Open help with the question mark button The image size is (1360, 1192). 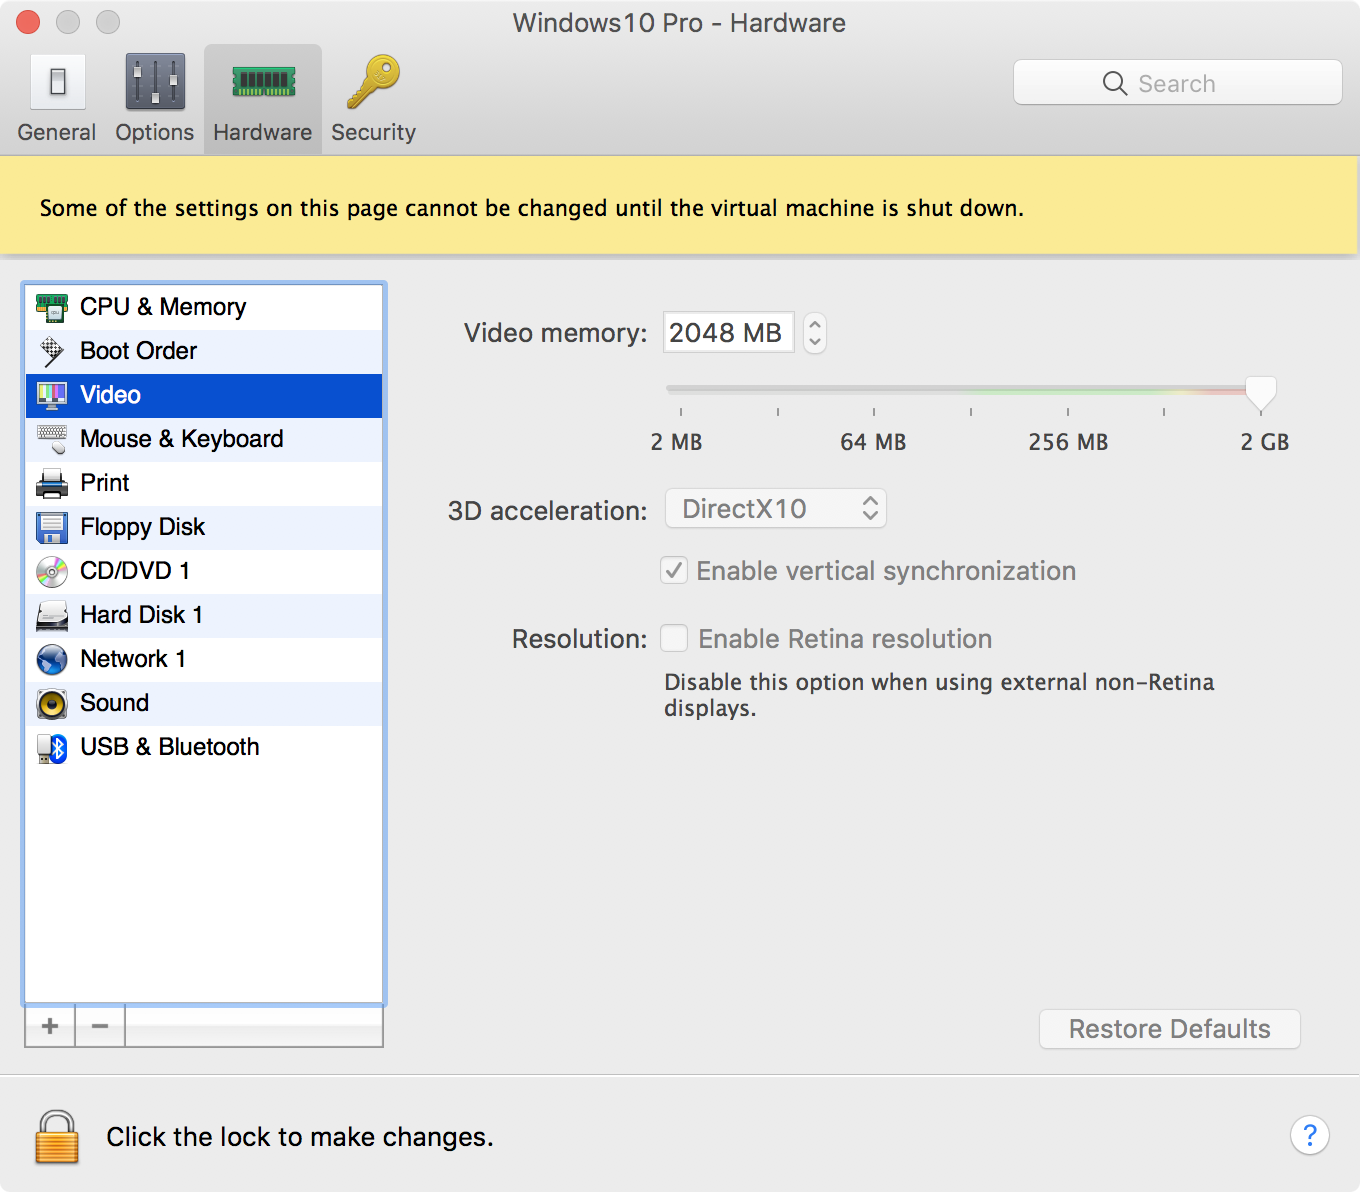point(1310,1135)
